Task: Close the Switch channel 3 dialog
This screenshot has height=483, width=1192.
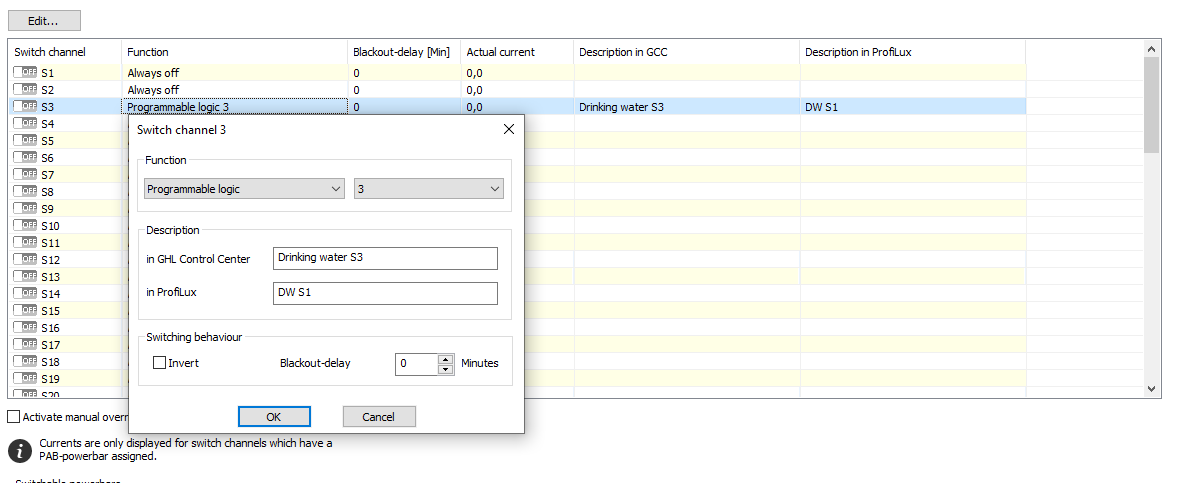Action: [509, 129]
